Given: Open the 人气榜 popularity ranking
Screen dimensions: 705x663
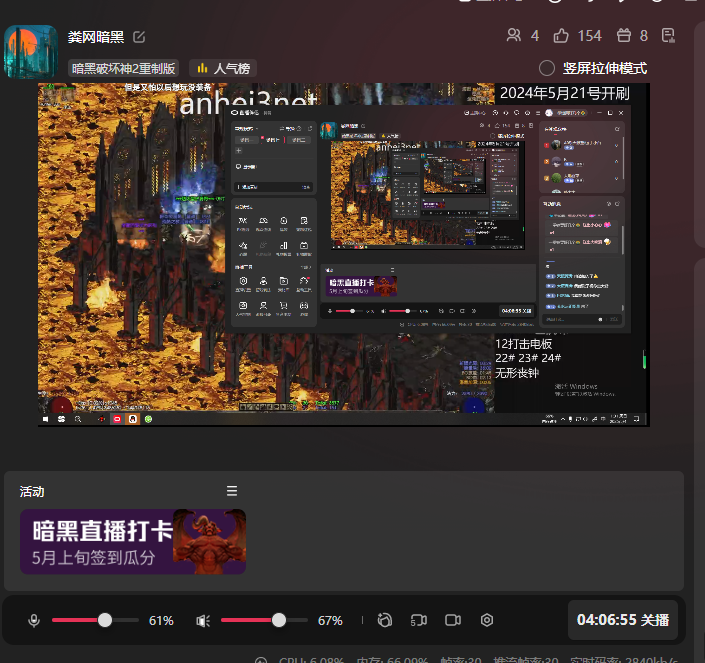Looking at the screenshot, I should tap(223, 68).
